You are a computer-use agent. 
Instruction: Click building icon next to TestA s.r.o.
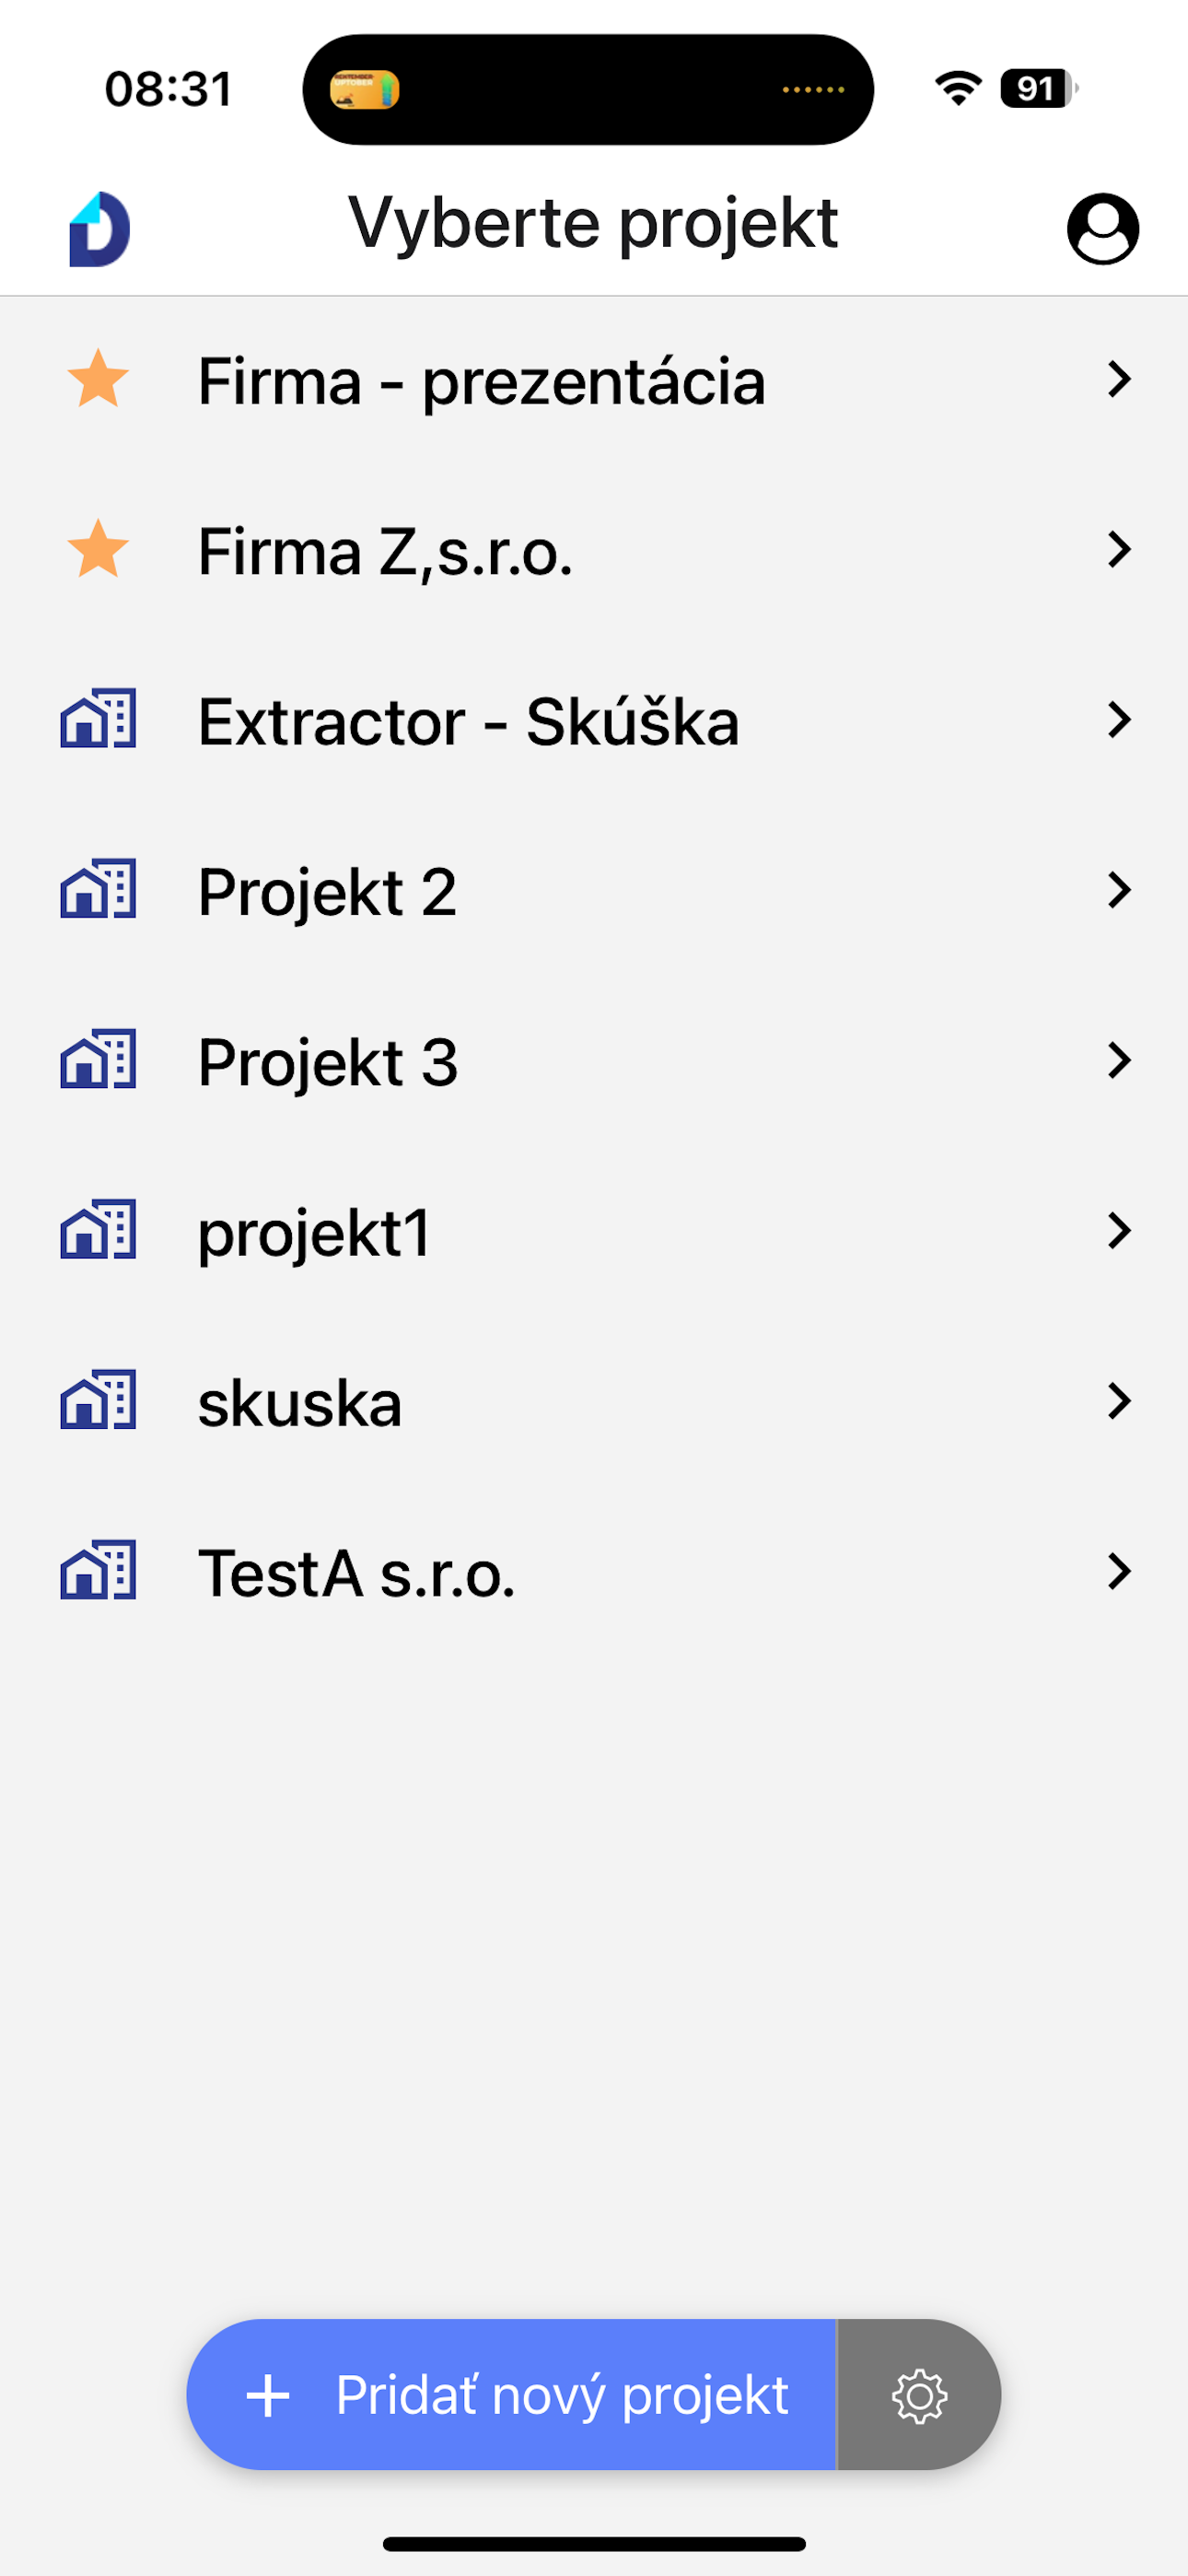pos(98,1570)
